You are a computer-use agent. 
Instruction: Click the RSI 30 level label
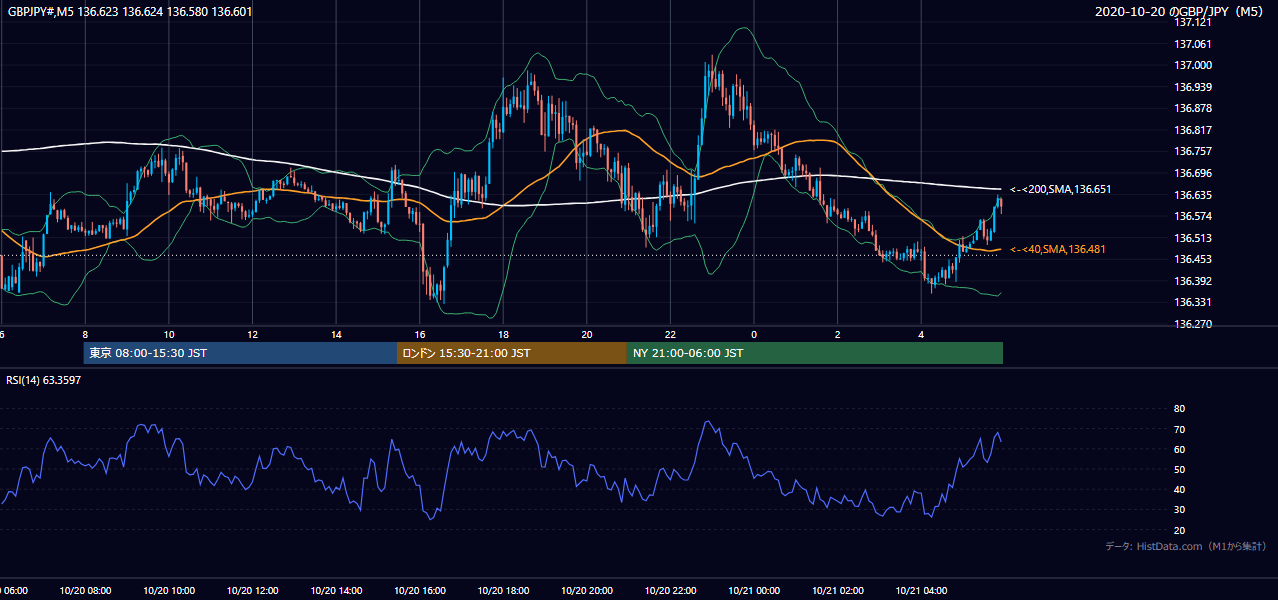point(1179,510)
